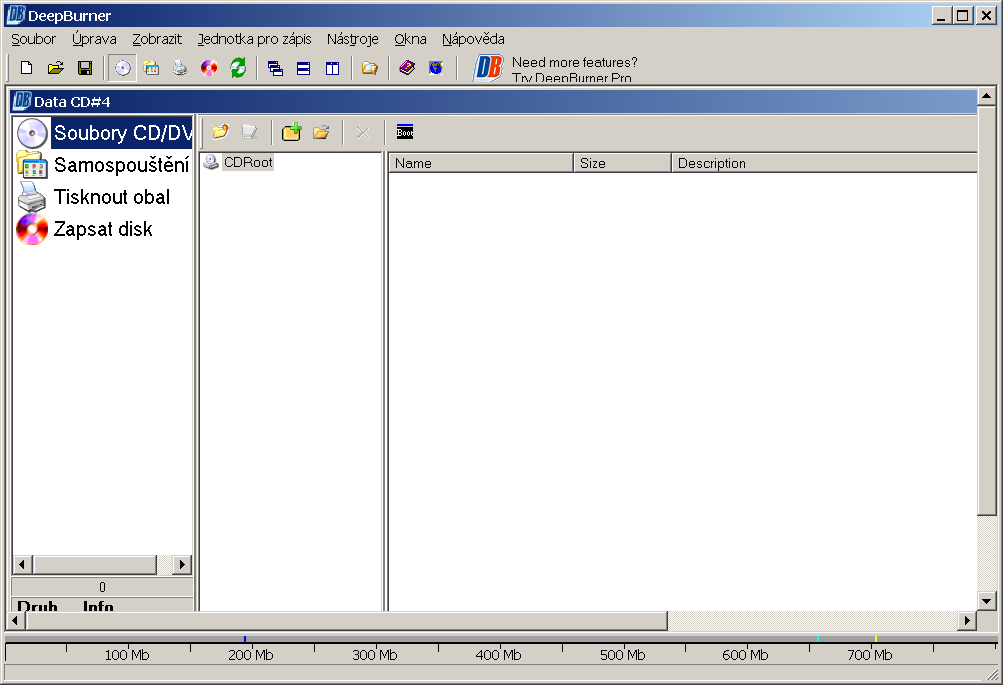Sort by the Name column header
1003x685 pixels.
click(x=480, y=163)
